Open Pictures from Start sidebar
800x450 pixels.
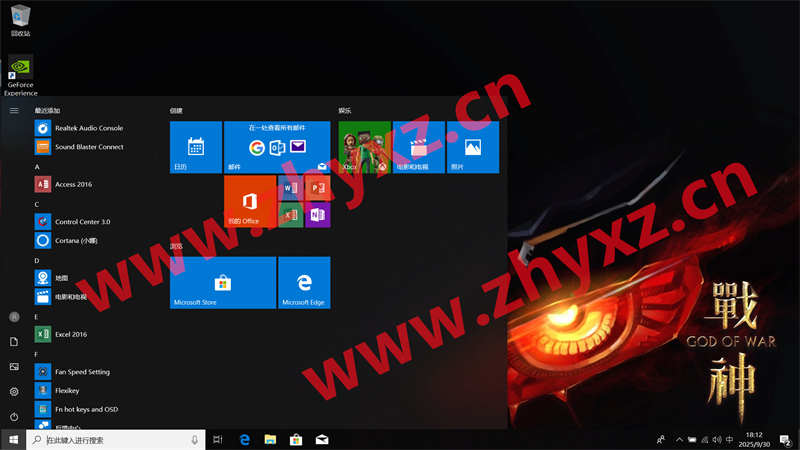(14, 367)
